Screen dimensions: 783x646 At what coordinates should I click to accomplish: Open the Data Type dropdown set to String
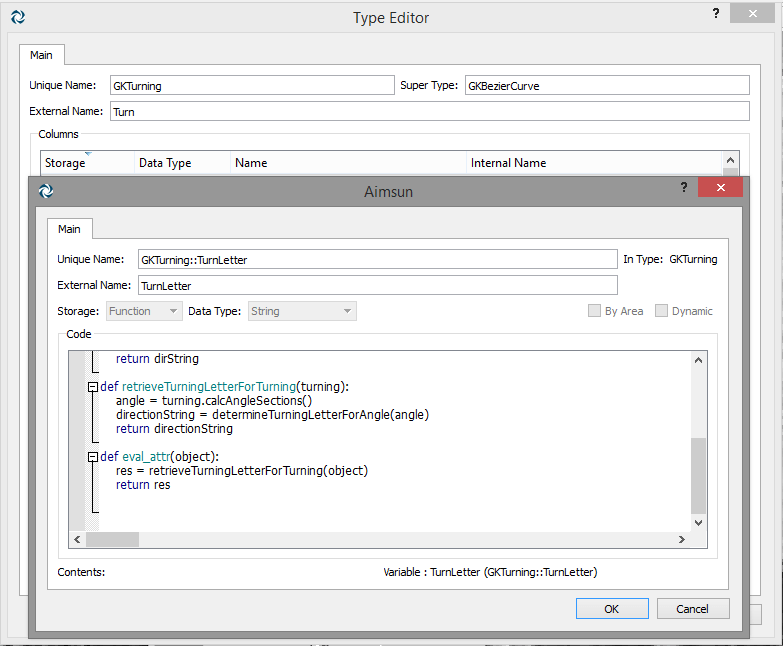click(x=302, y=311)
